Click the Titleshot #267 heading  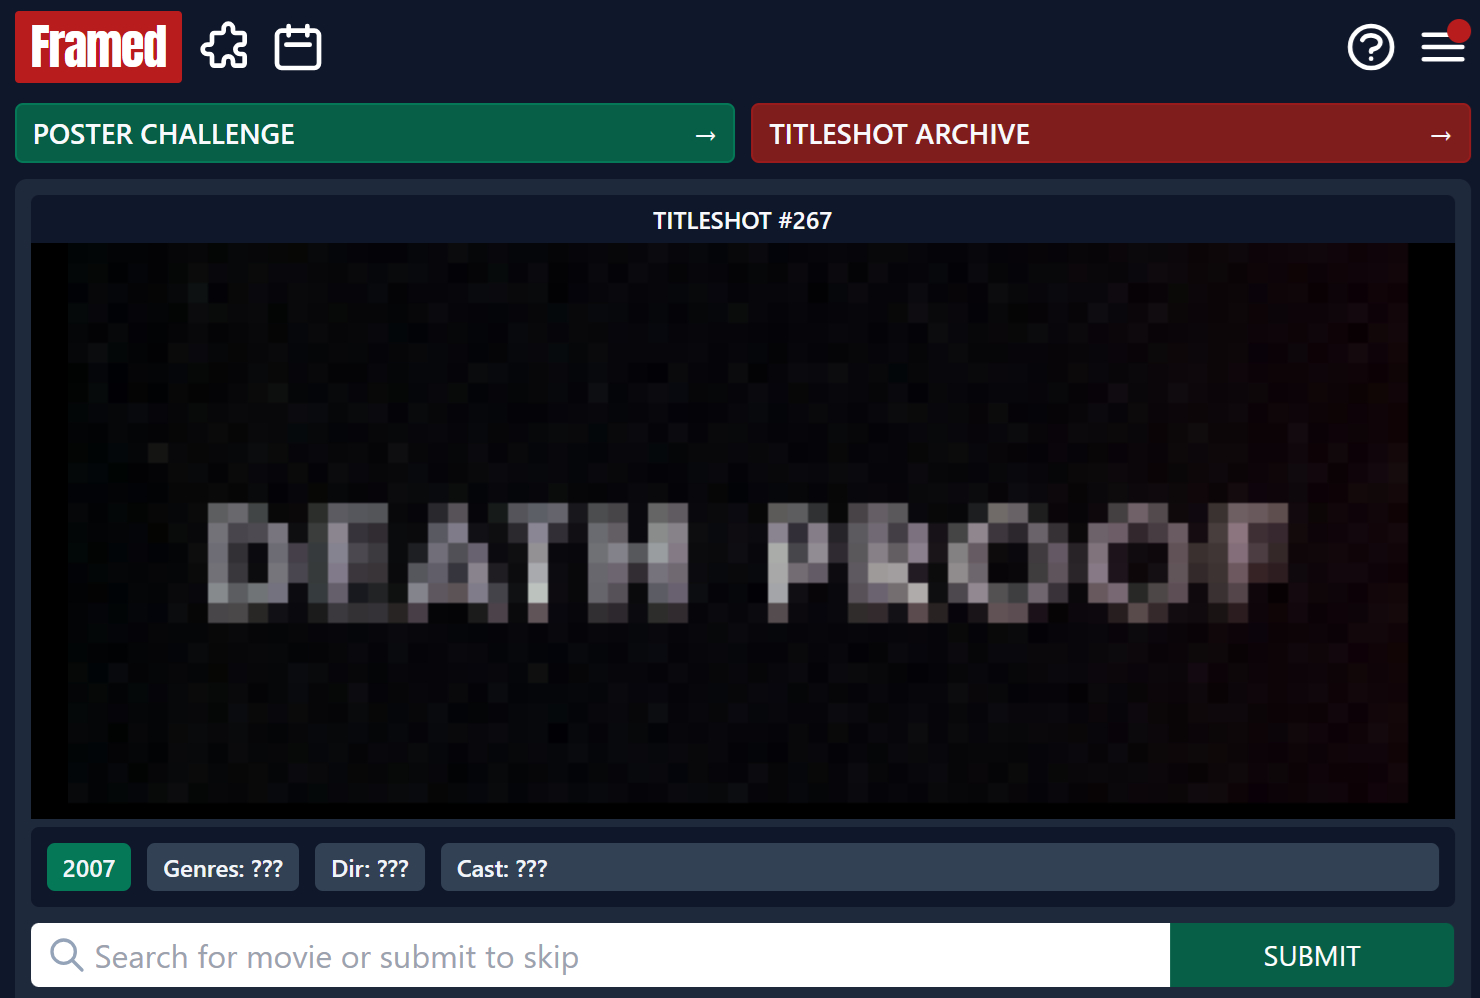742,220
